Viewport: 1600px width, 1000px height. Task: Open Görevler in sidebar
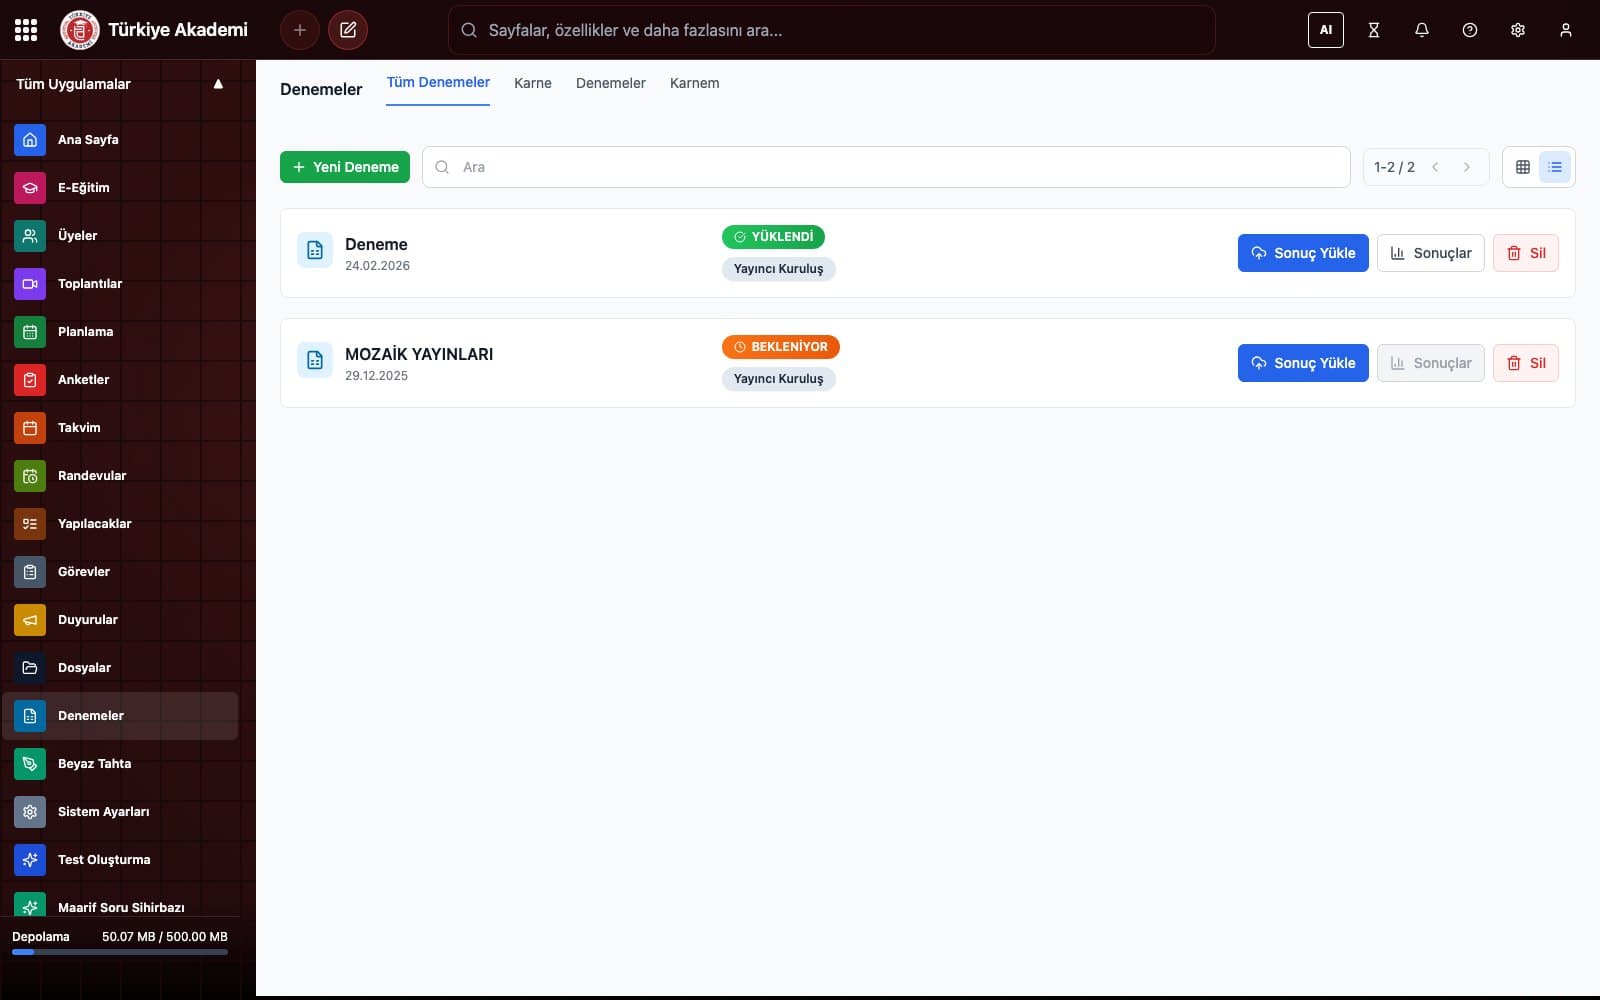pos(120,572)
